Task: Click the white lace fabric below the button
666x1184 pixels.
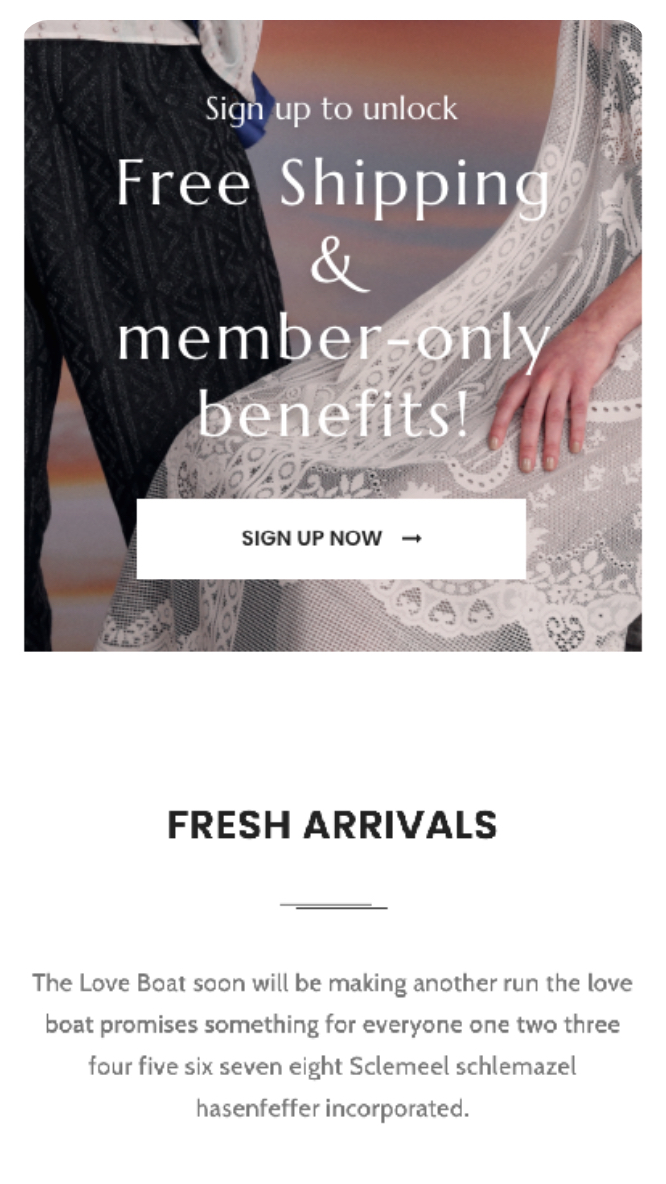Action: pos(378,615)
